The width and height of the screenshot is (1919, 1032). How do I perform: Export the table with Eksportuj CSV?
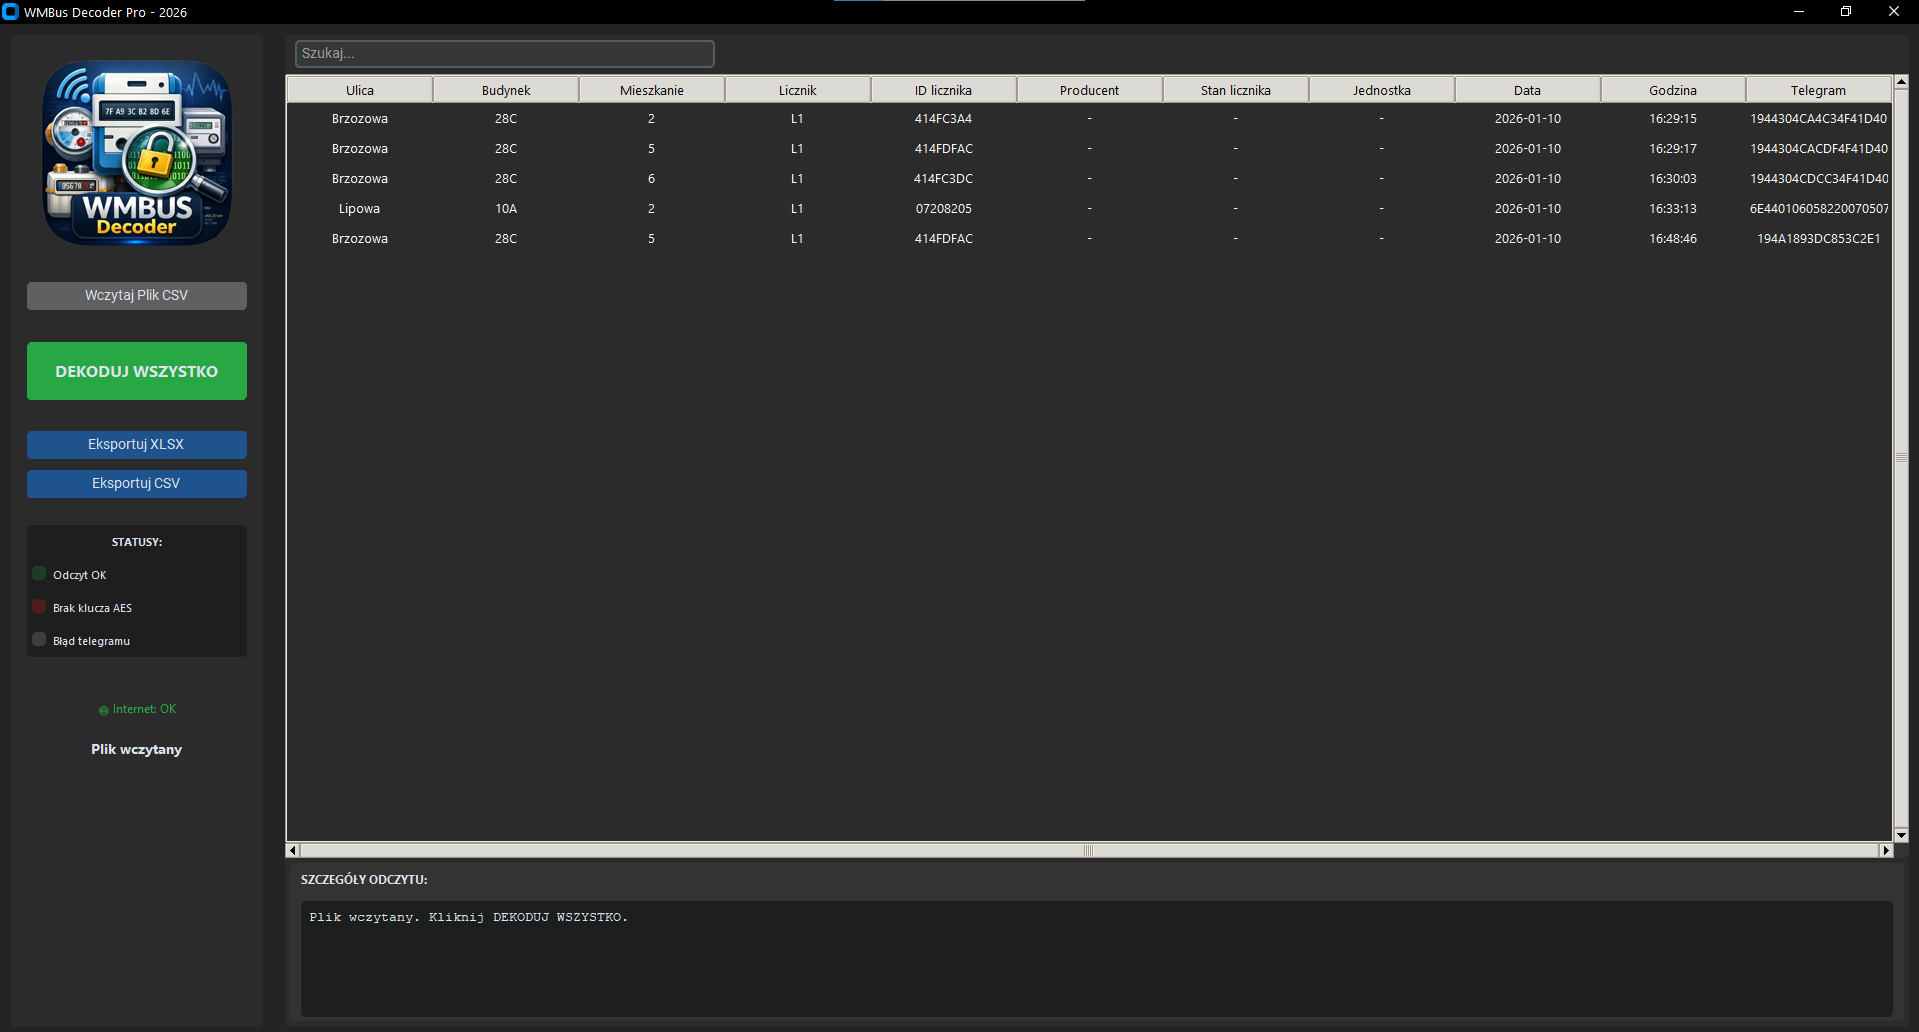coord(136,483)
